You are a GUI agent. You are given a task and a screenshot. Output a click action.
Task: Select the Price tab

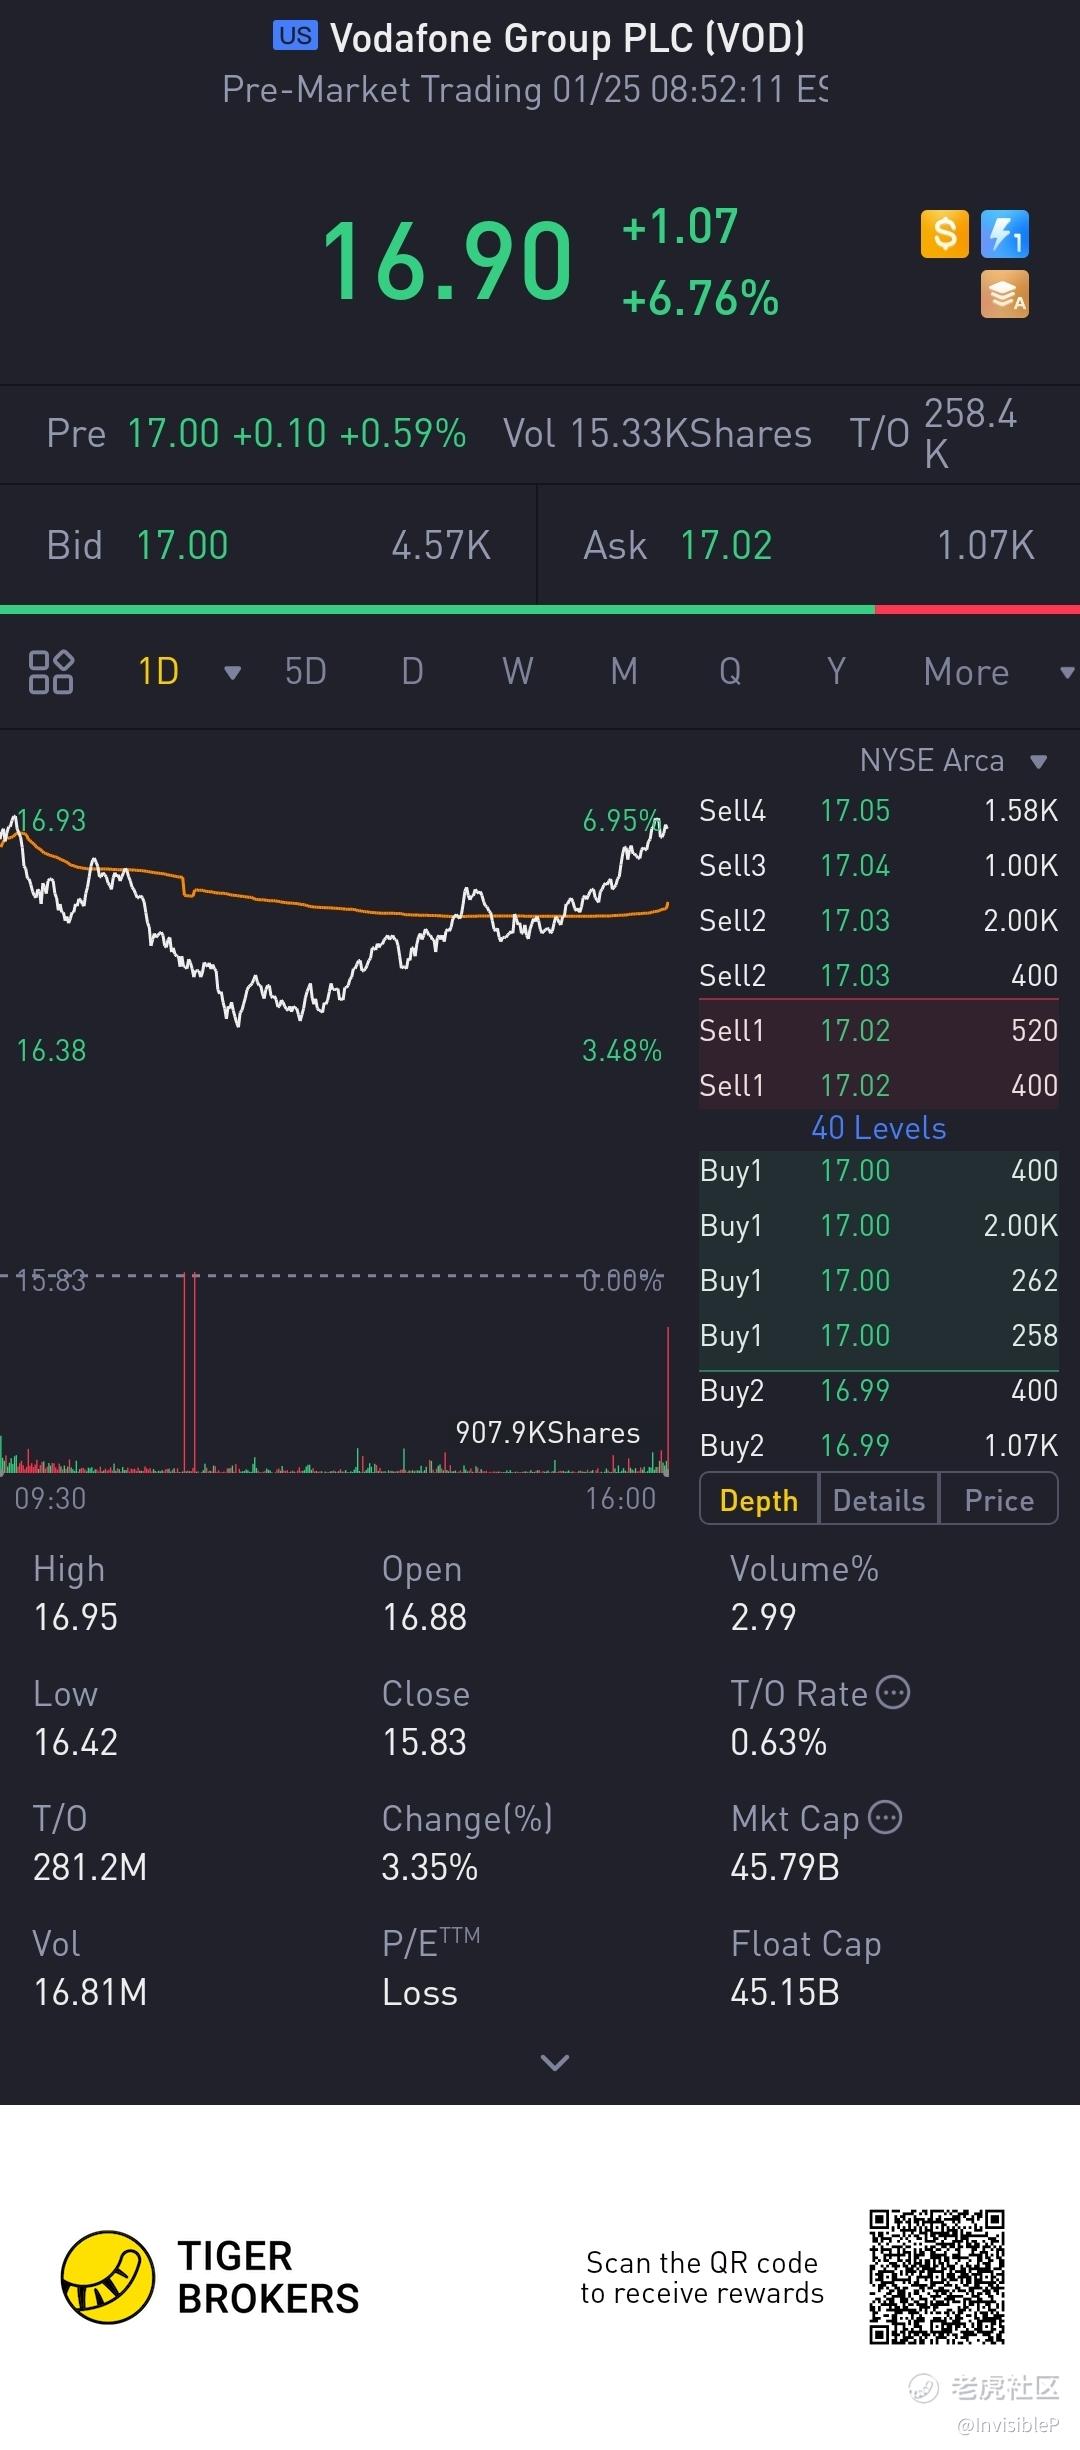pos(999,1499)
